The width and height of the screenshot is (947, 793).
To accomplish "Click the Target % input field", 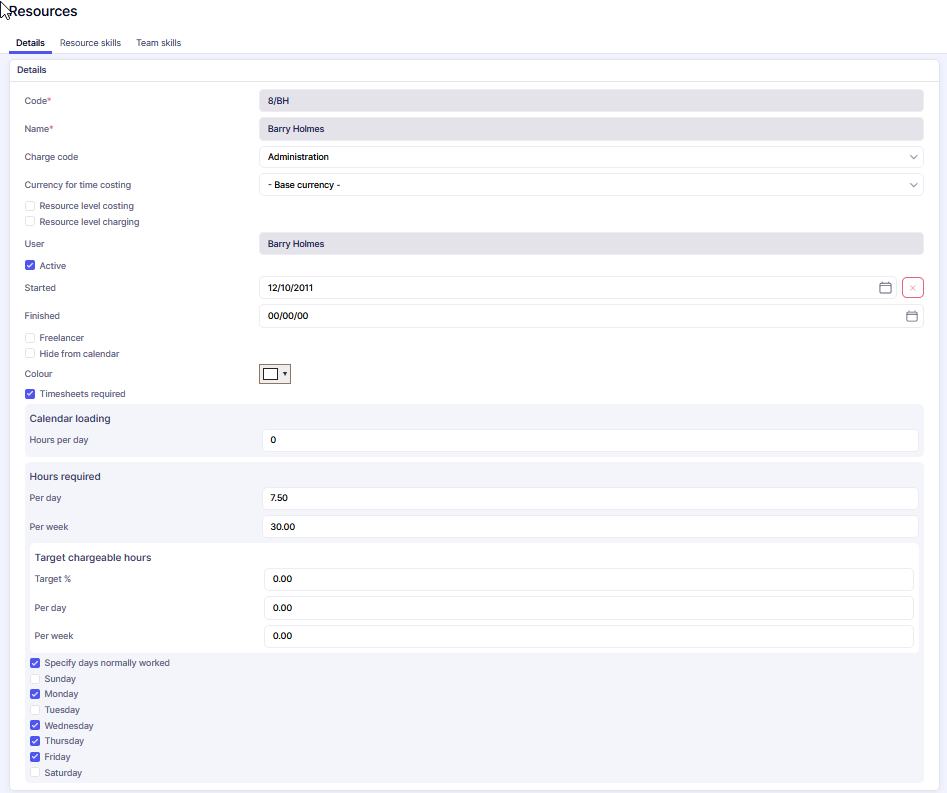I will (590, 579).
